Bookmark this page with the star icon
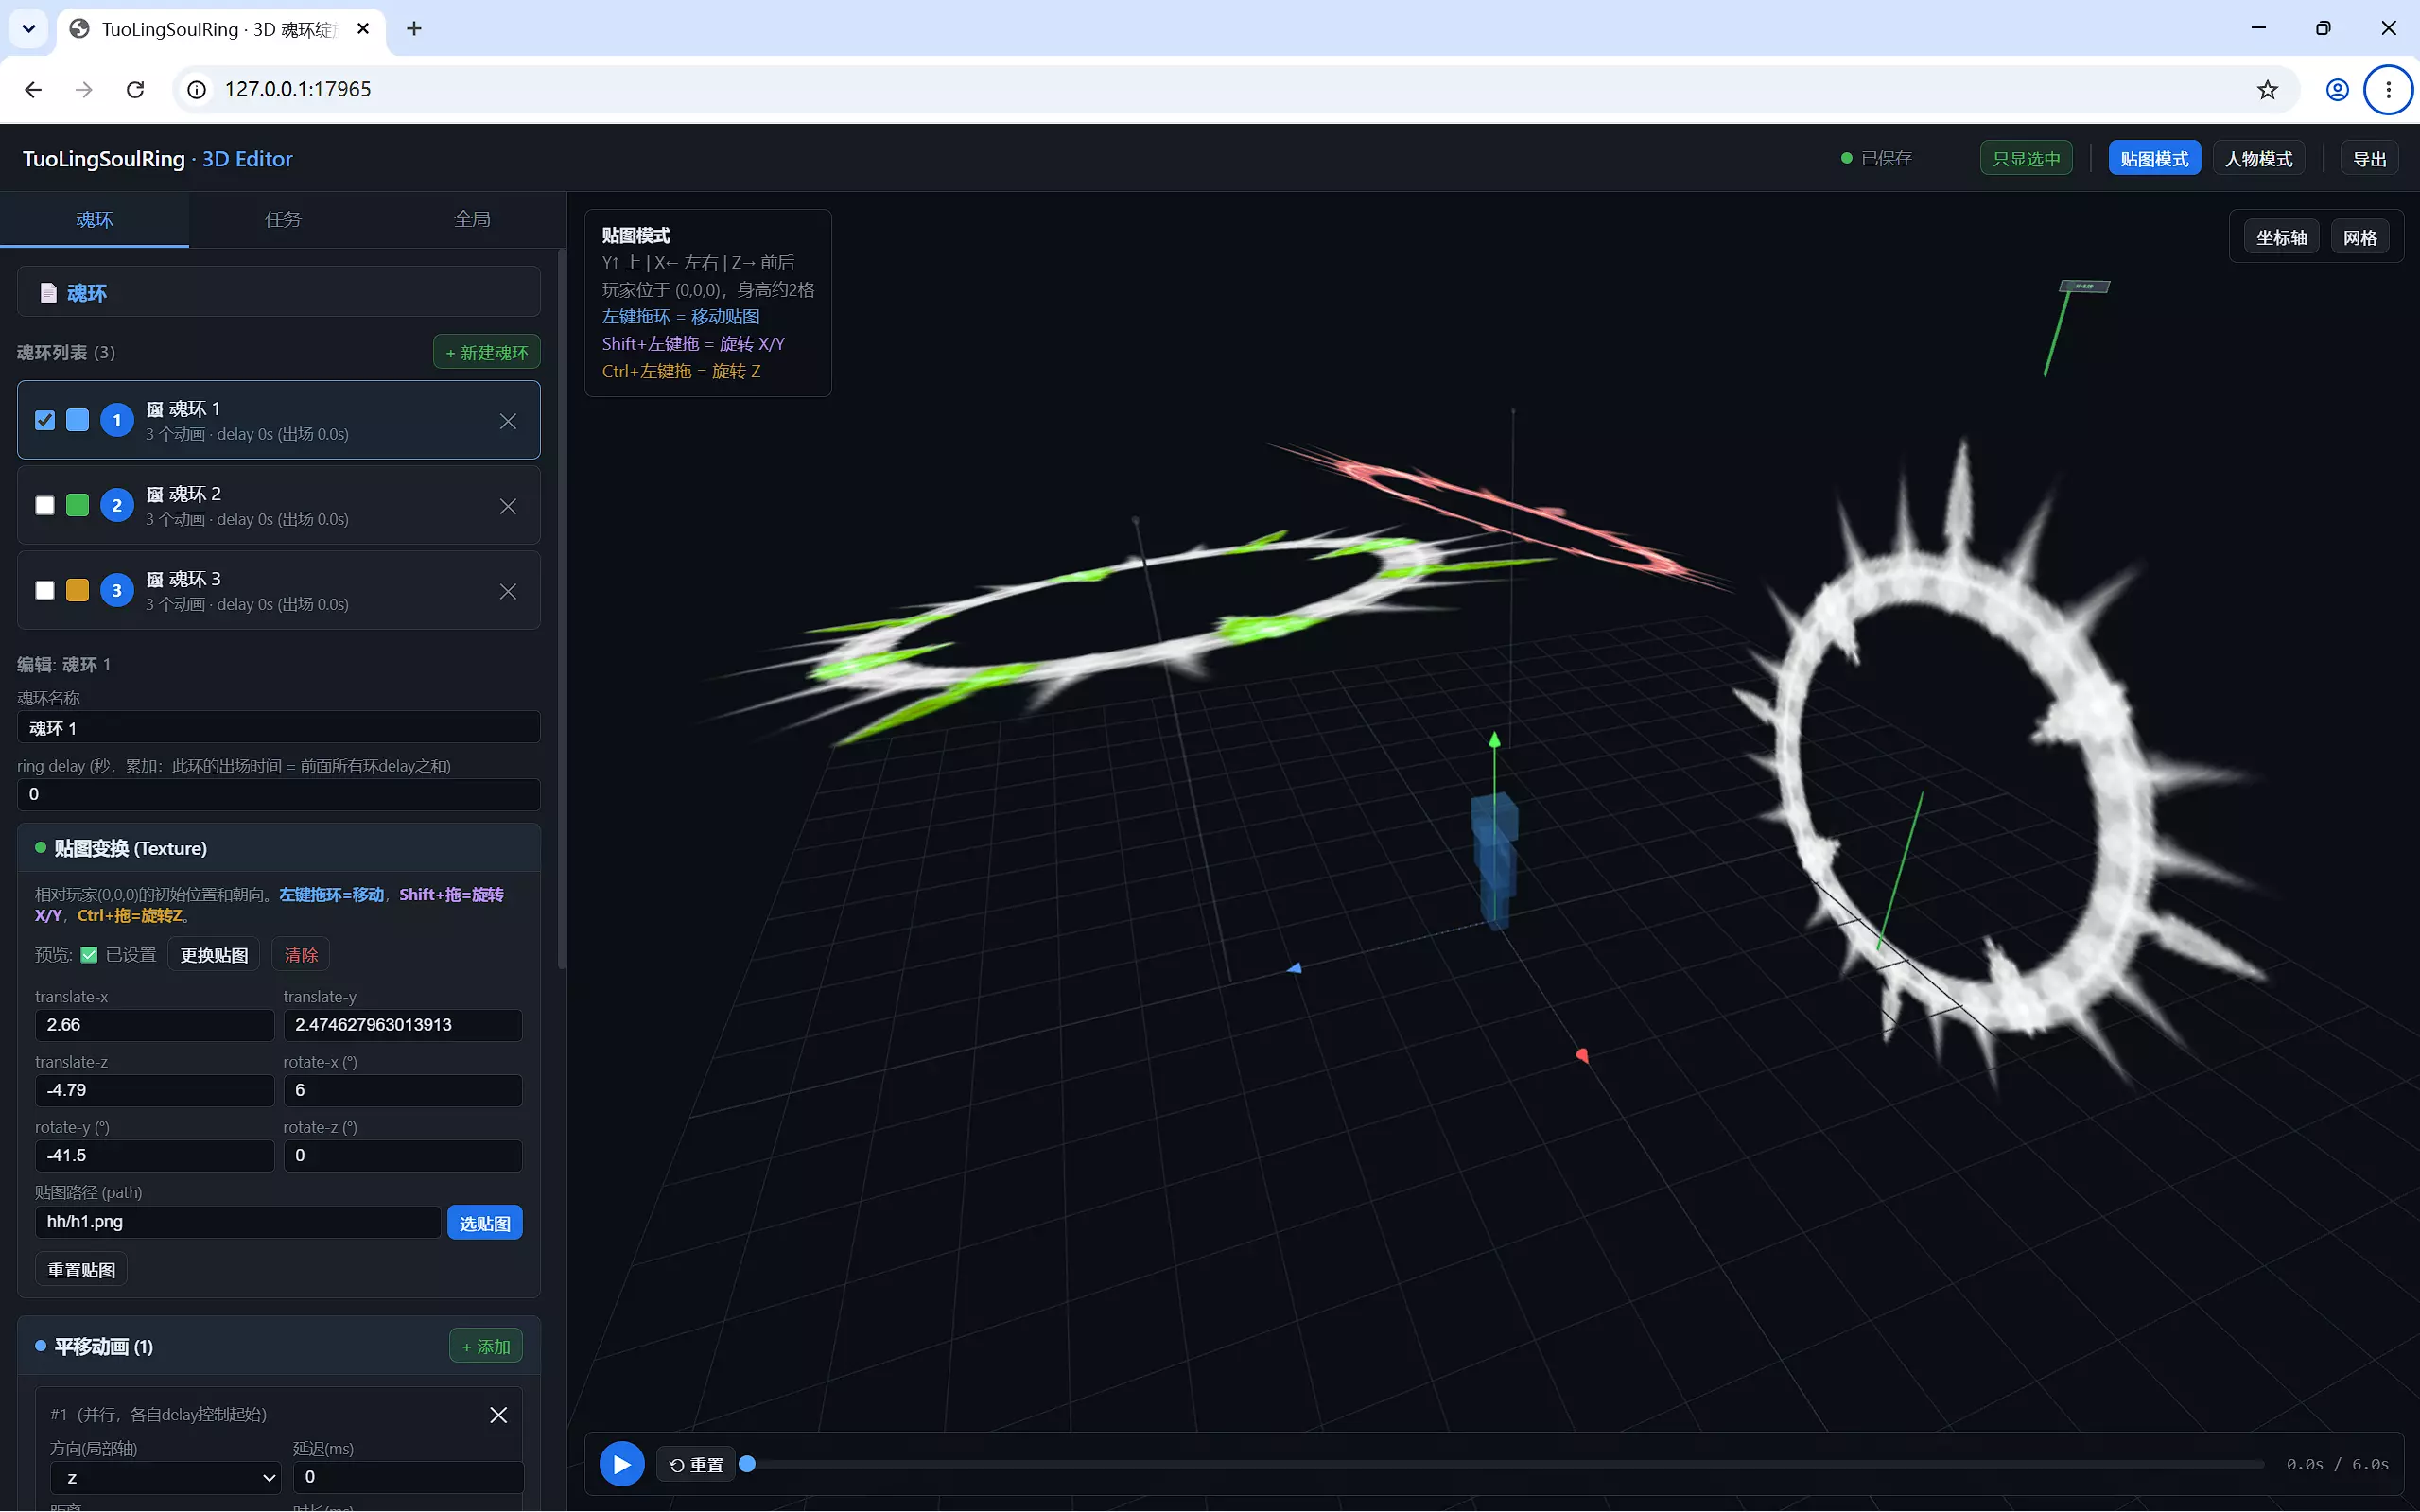 (2267, 90)
